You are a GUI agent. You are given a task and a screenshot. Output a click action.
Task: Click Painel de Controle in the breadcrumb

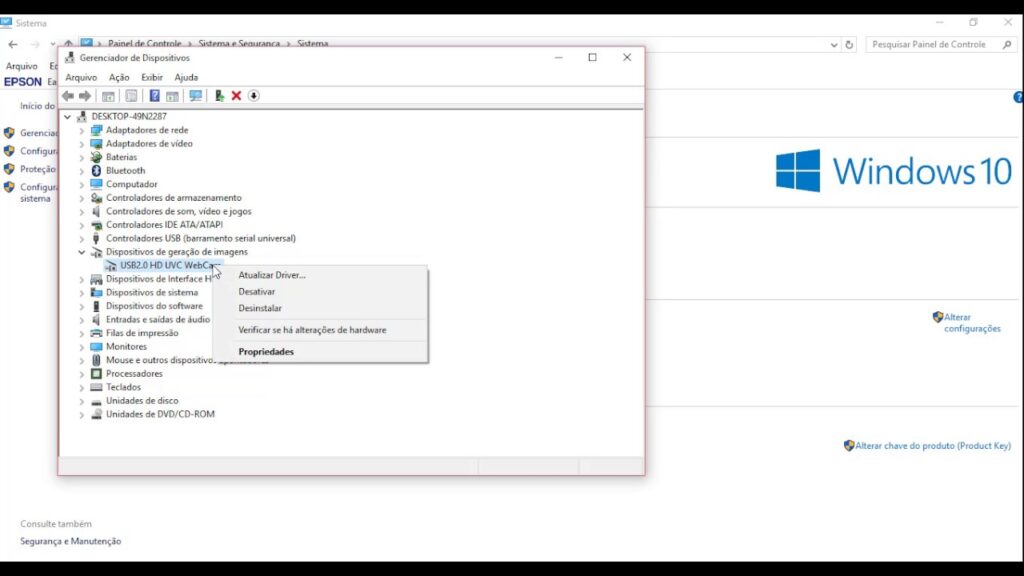[x=144, y=44]
